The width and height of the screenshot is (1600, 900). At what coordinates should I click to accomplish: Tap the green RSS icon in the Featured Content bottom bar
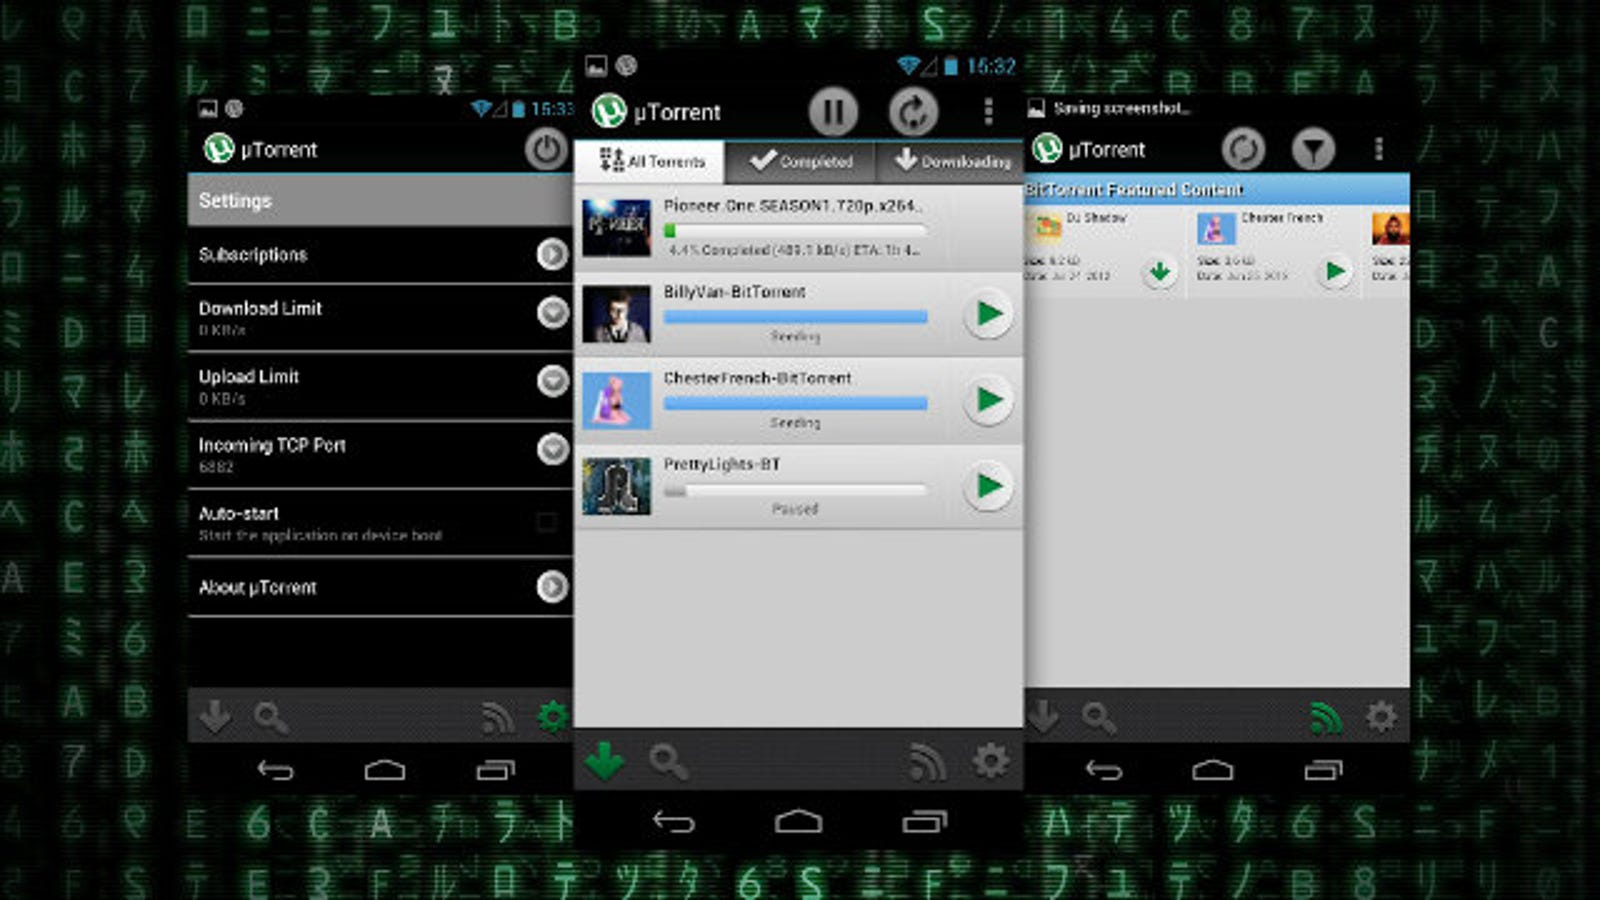1326,717
